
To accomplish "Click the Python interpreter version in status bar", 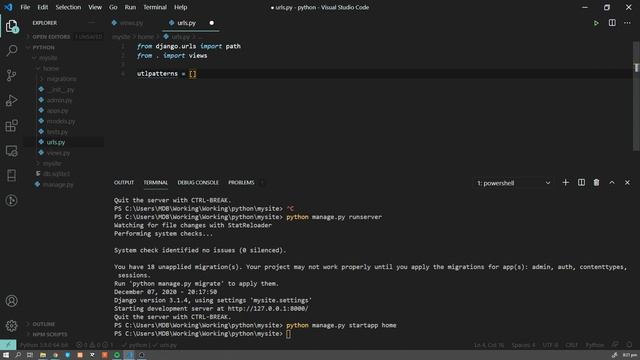I will [x=44, y=345].
